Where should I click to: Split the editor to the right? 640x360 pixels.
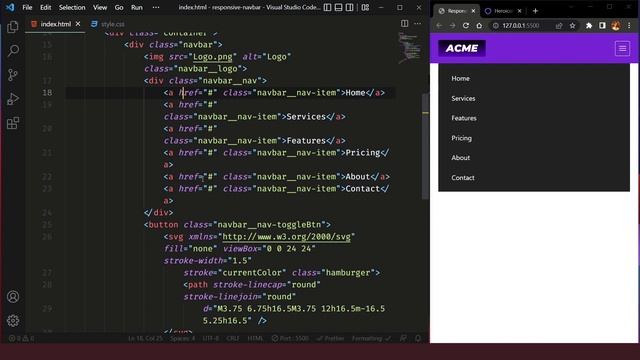(404, 24)
